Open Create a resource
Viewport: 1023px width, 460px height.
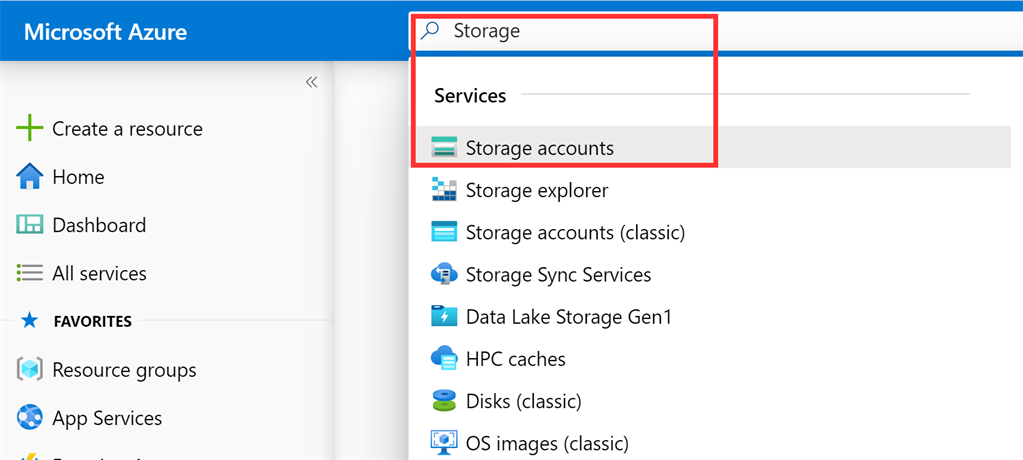(127, 129)
